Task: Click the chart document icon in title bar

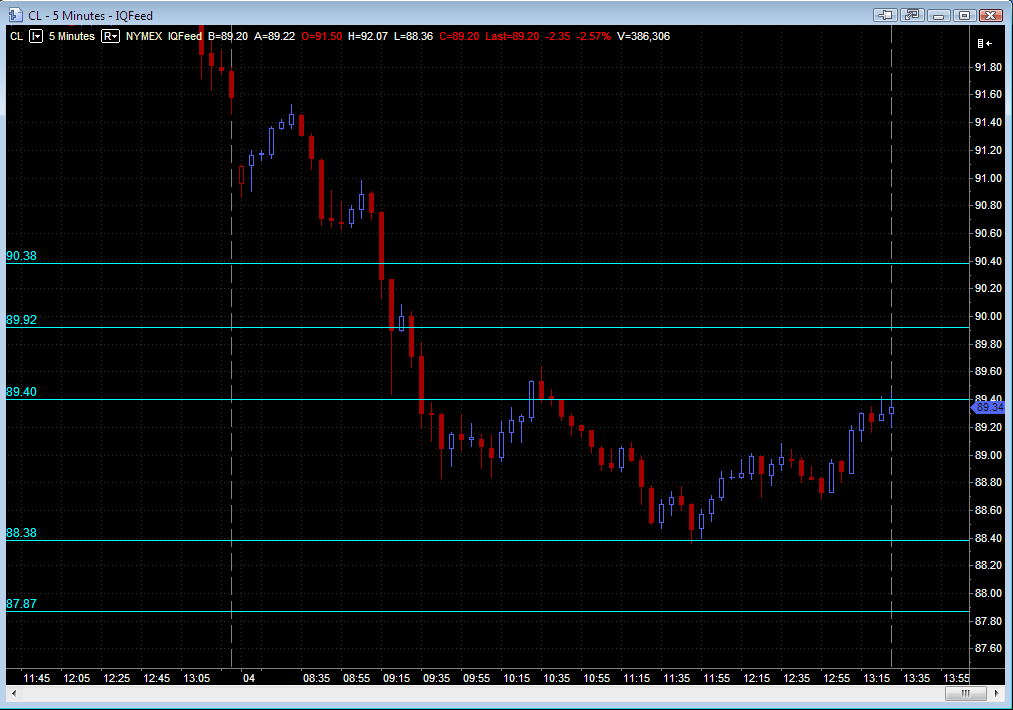Action: (x=16, y=15)
